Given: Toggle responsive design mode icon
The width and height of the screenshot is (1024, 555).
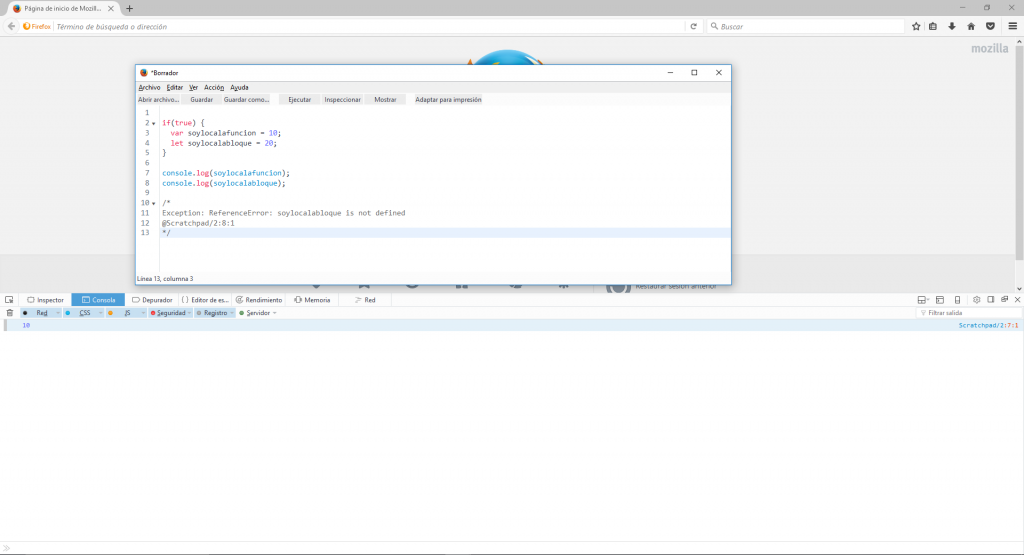Looking at the screenshot, I should click(957, 300).
